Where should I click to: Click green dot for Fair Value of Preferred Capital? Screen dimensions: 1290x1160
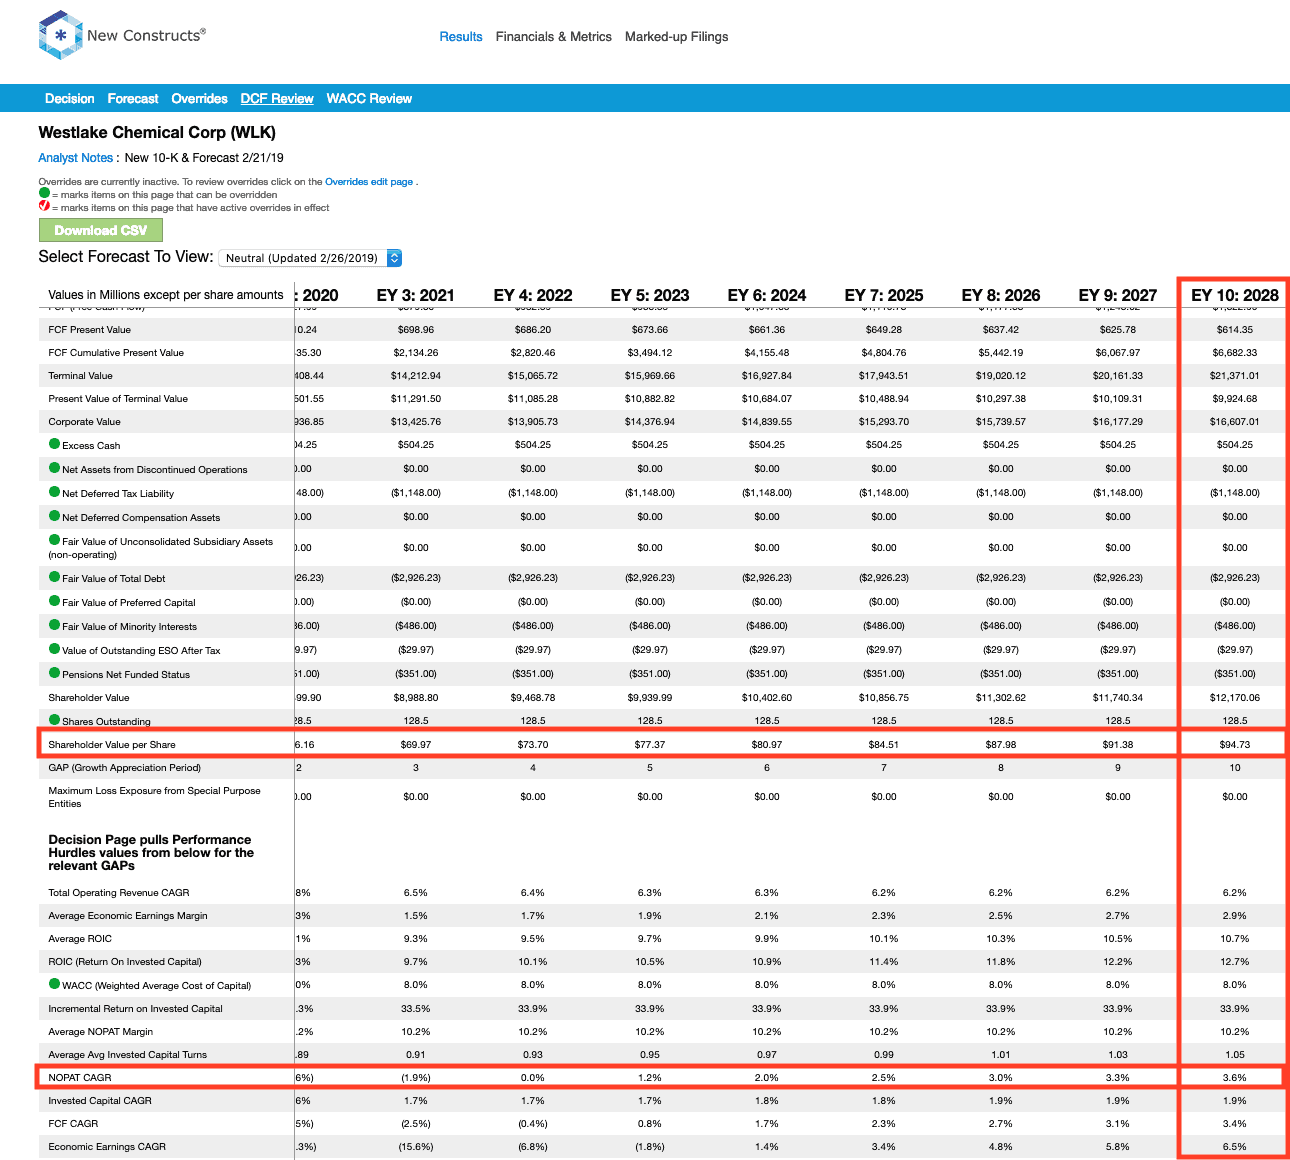pos(55,601)
